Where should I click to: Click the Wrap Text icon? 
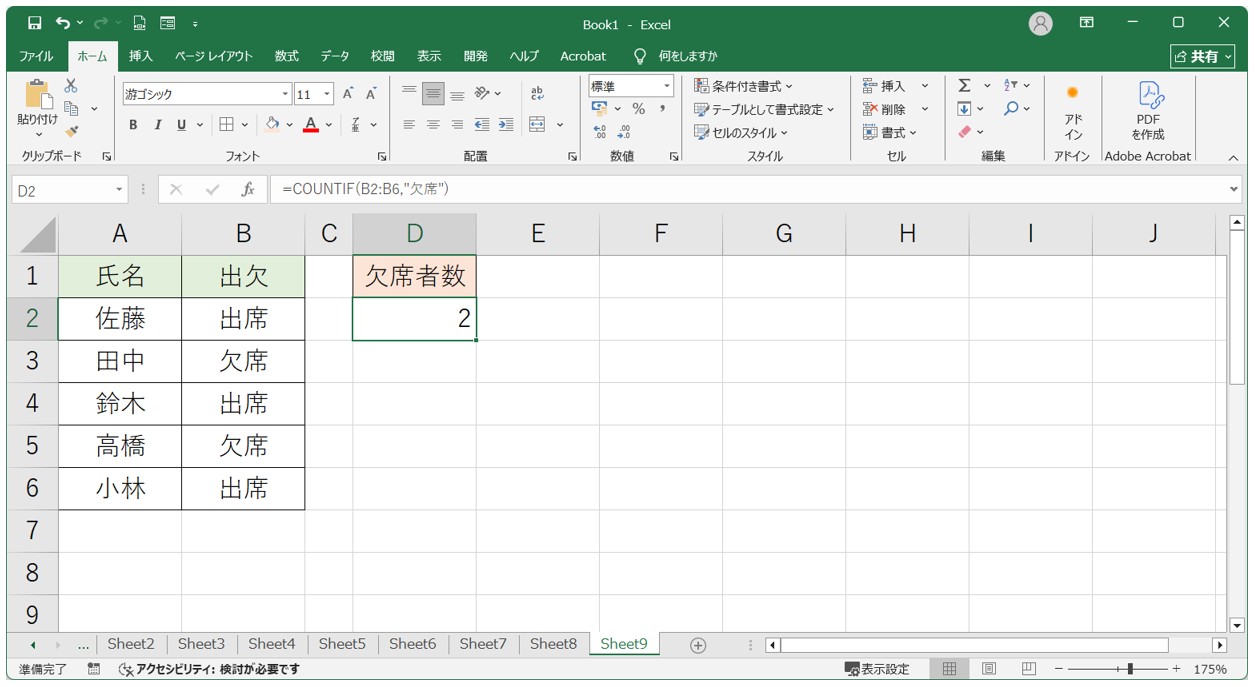(x=537, y=94)
